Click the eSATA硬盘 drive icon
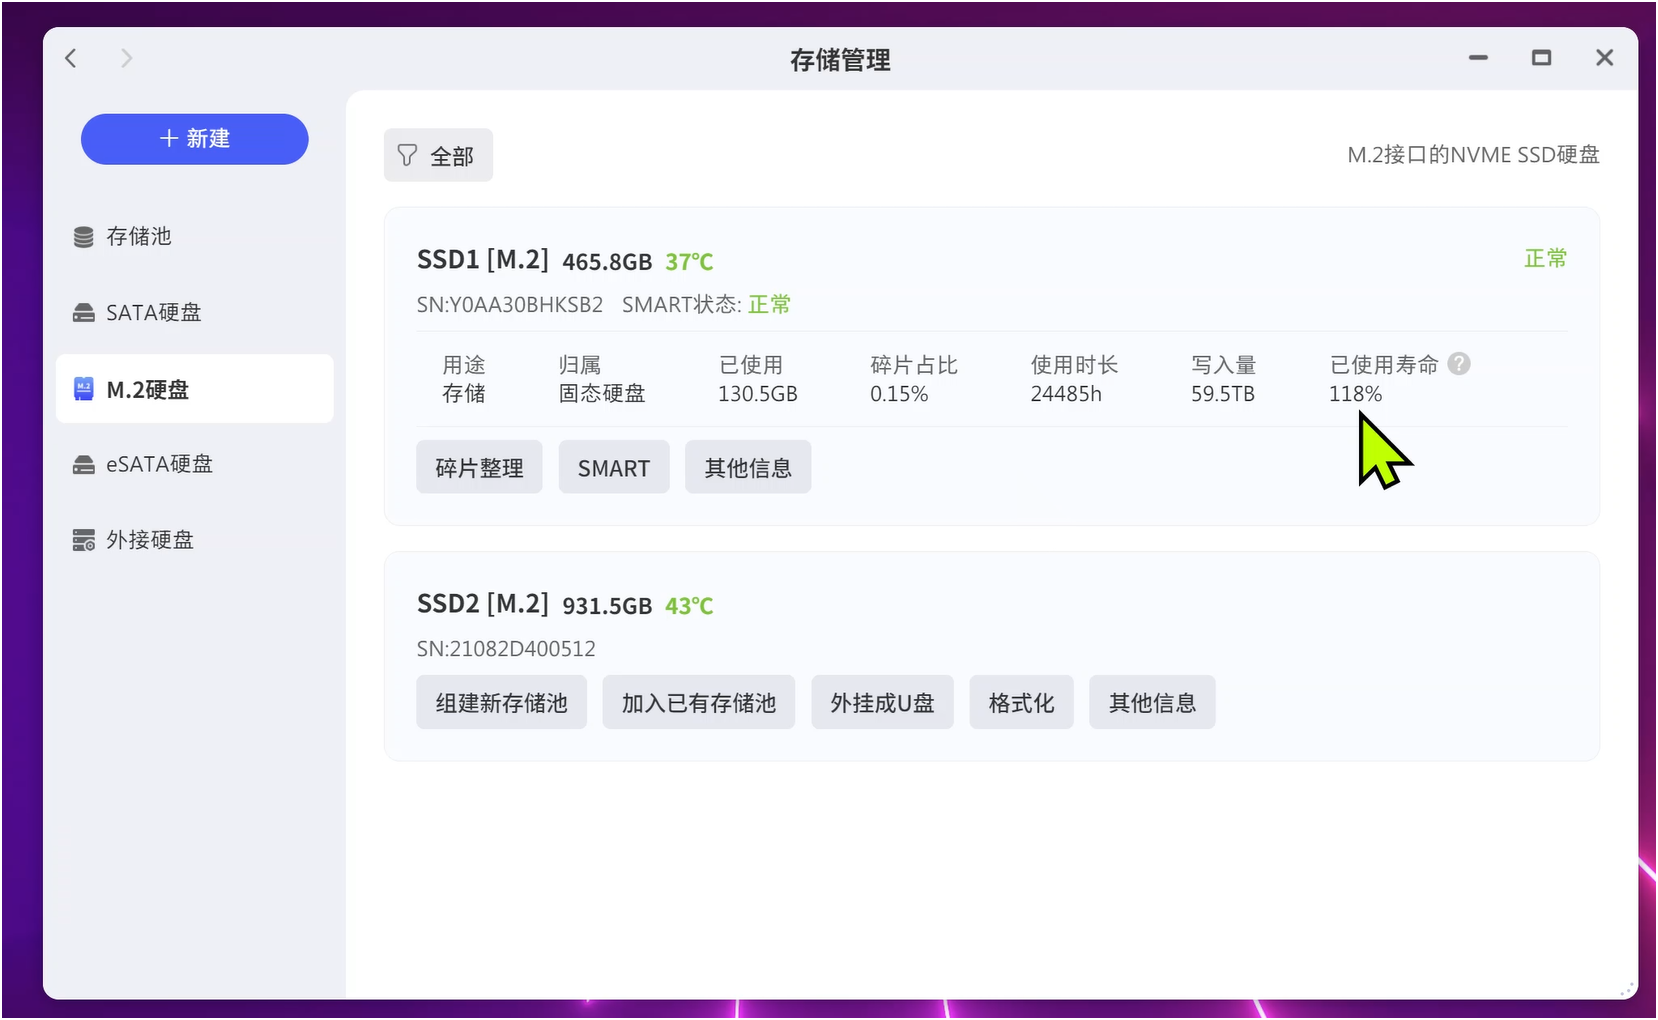The height and width of the screenshot is (1020, 1658). 84,465
